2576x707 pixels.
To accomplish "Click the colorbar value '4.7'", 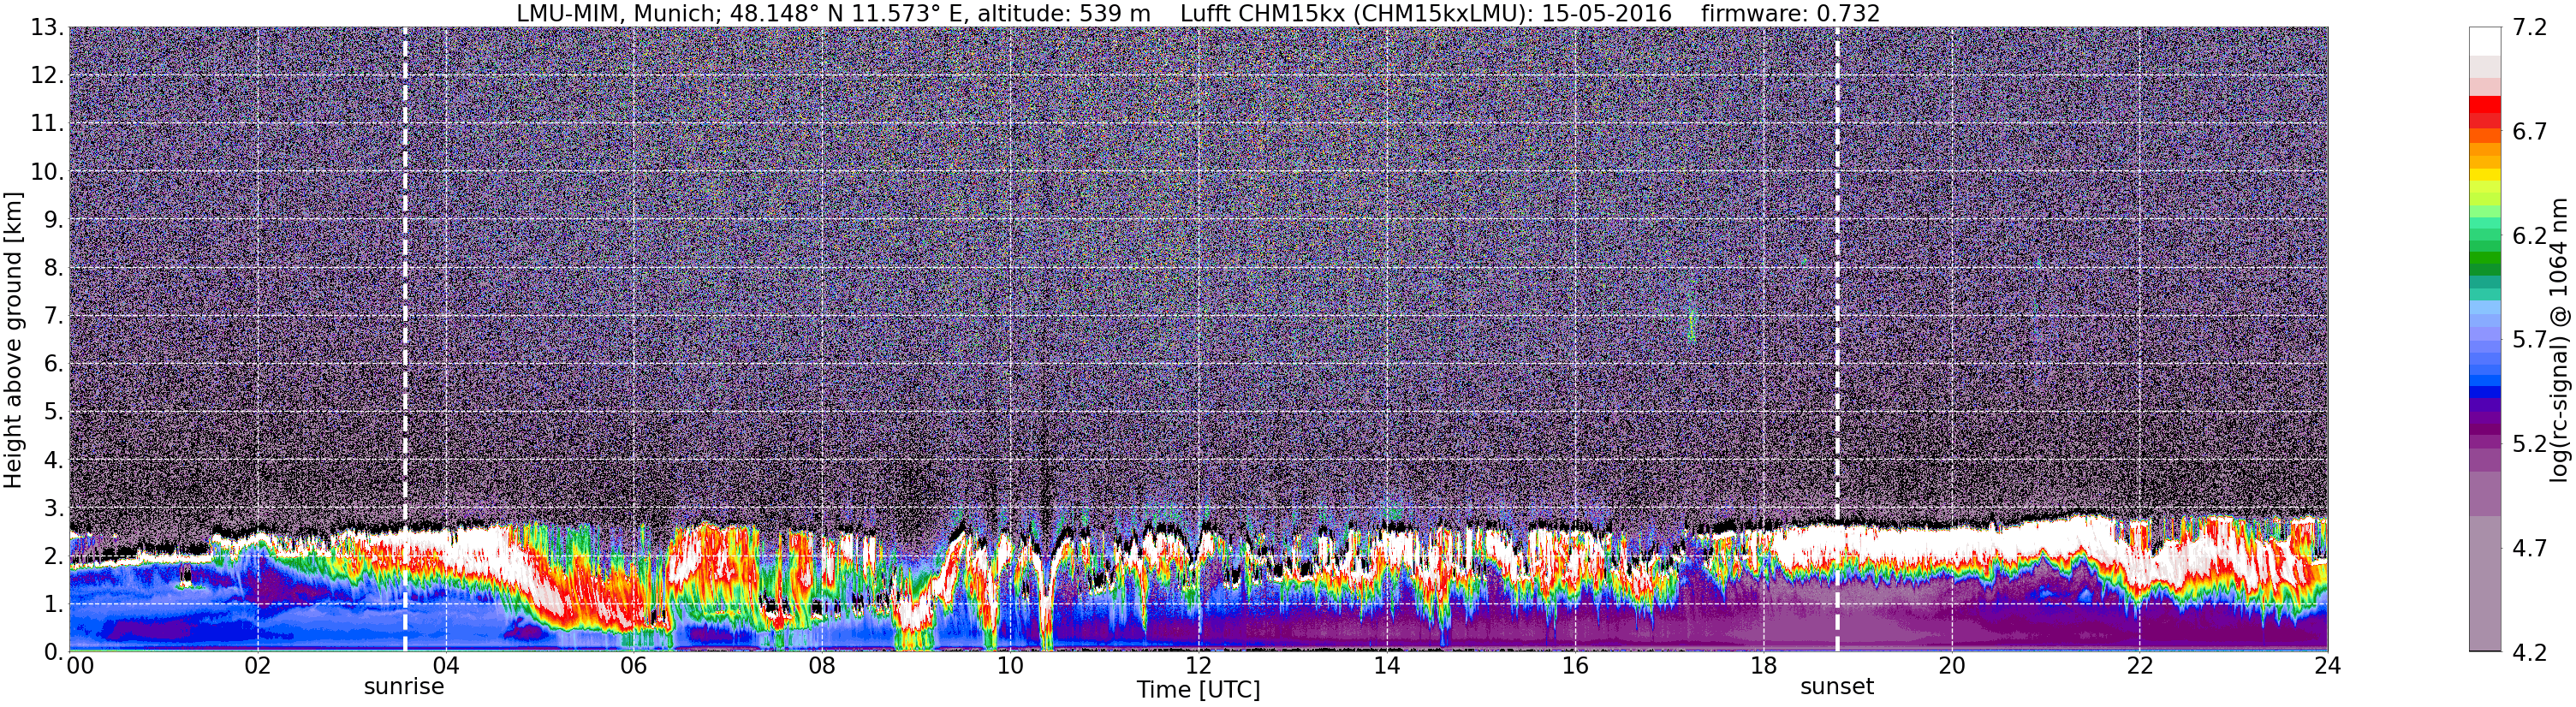I will (x=2530, y=547).
